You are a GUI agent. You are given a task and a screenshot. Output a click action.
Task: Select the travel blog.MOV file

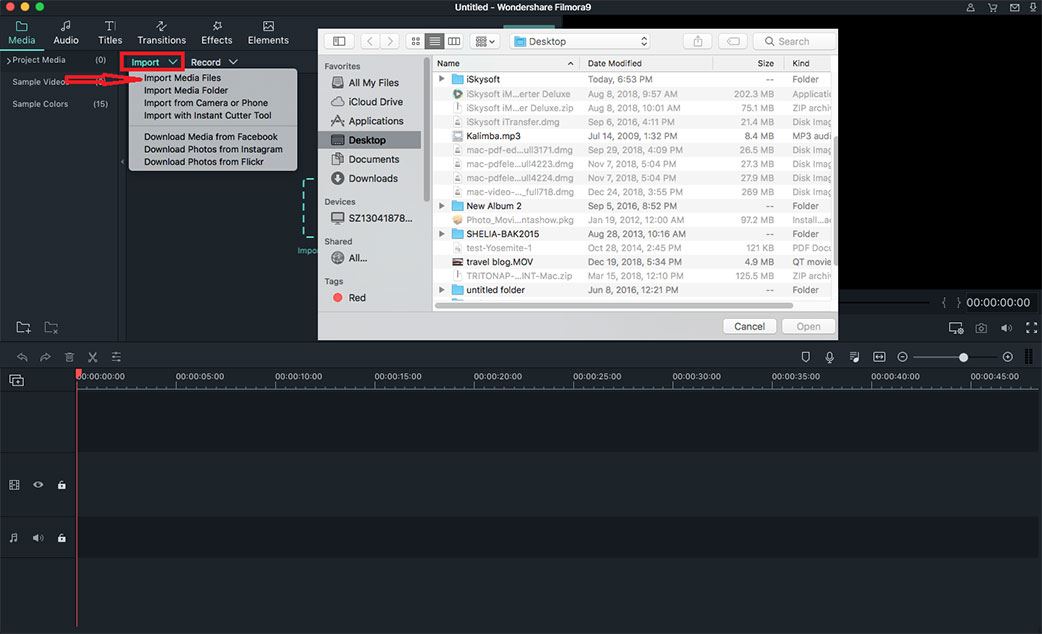(x=633, y=262)
